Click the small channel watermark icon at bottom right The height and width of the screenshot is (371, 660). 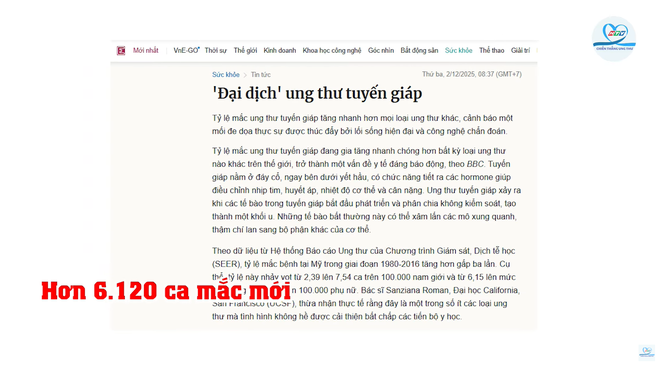coord(647,352)
